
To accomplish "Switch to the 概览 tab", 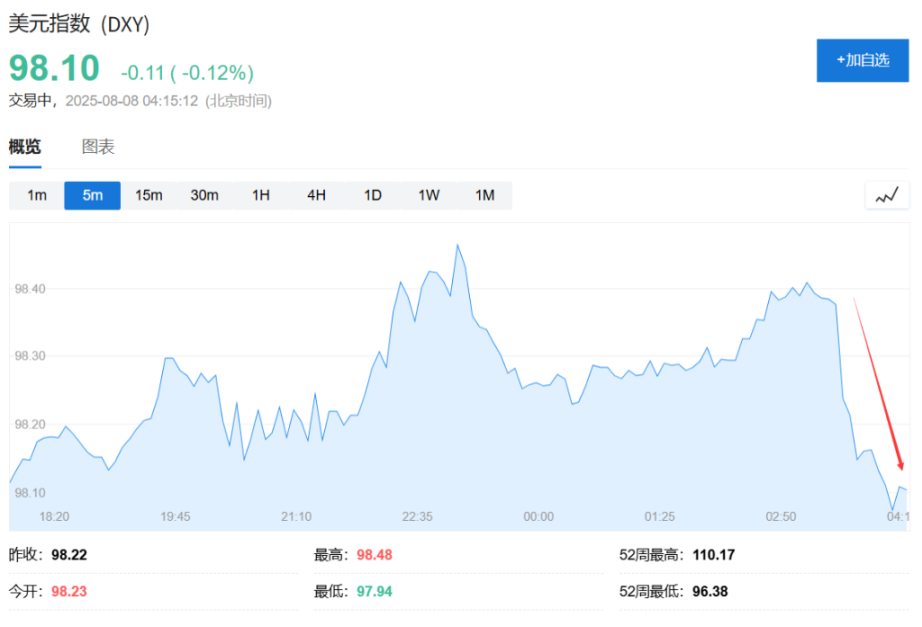I will (25, 147).
